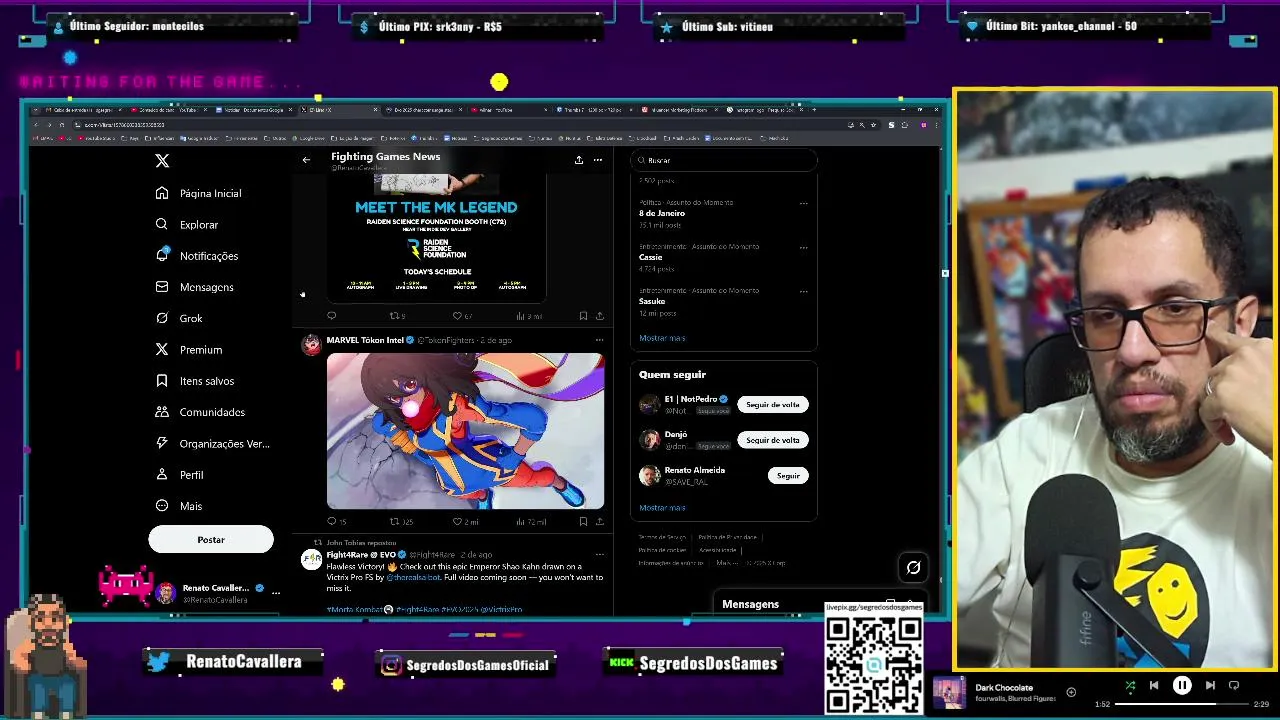Share the MARVEL Tōkon Intel post
Screen dimensions: 1280x720
pos(599,521)
